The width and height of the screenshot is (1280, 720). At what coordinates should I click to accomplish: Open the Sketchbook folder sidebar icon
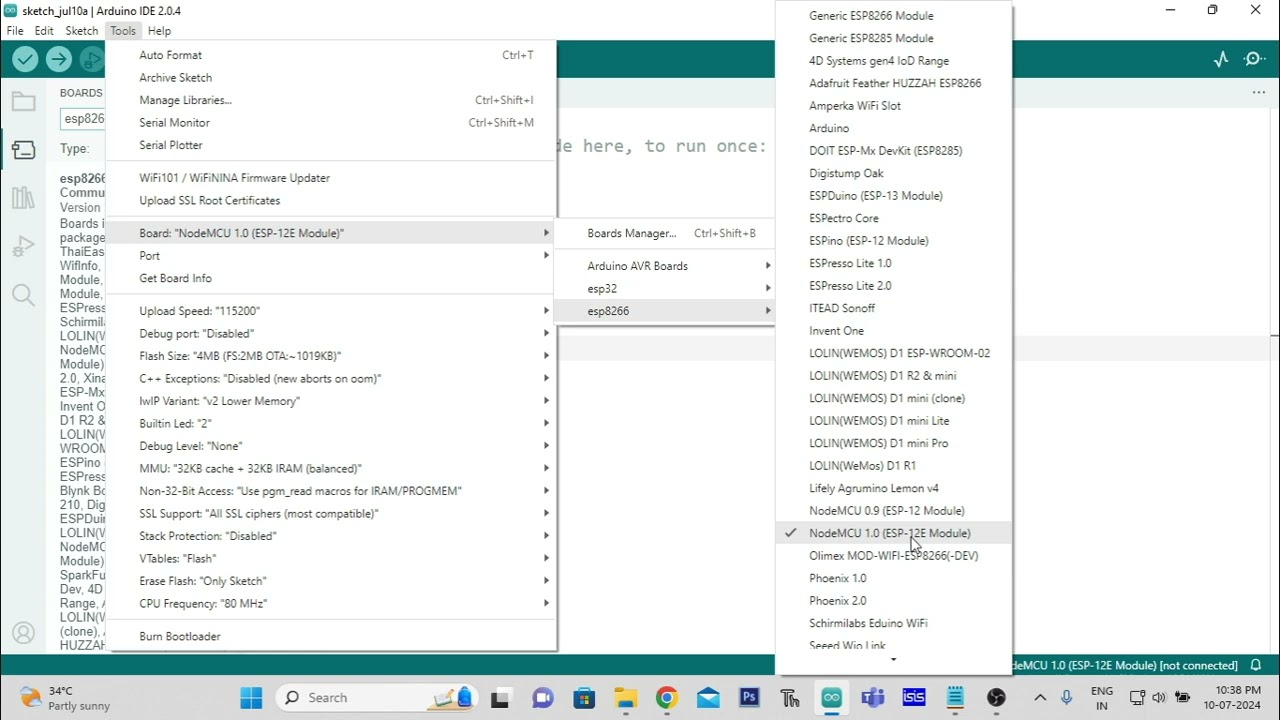23,101
